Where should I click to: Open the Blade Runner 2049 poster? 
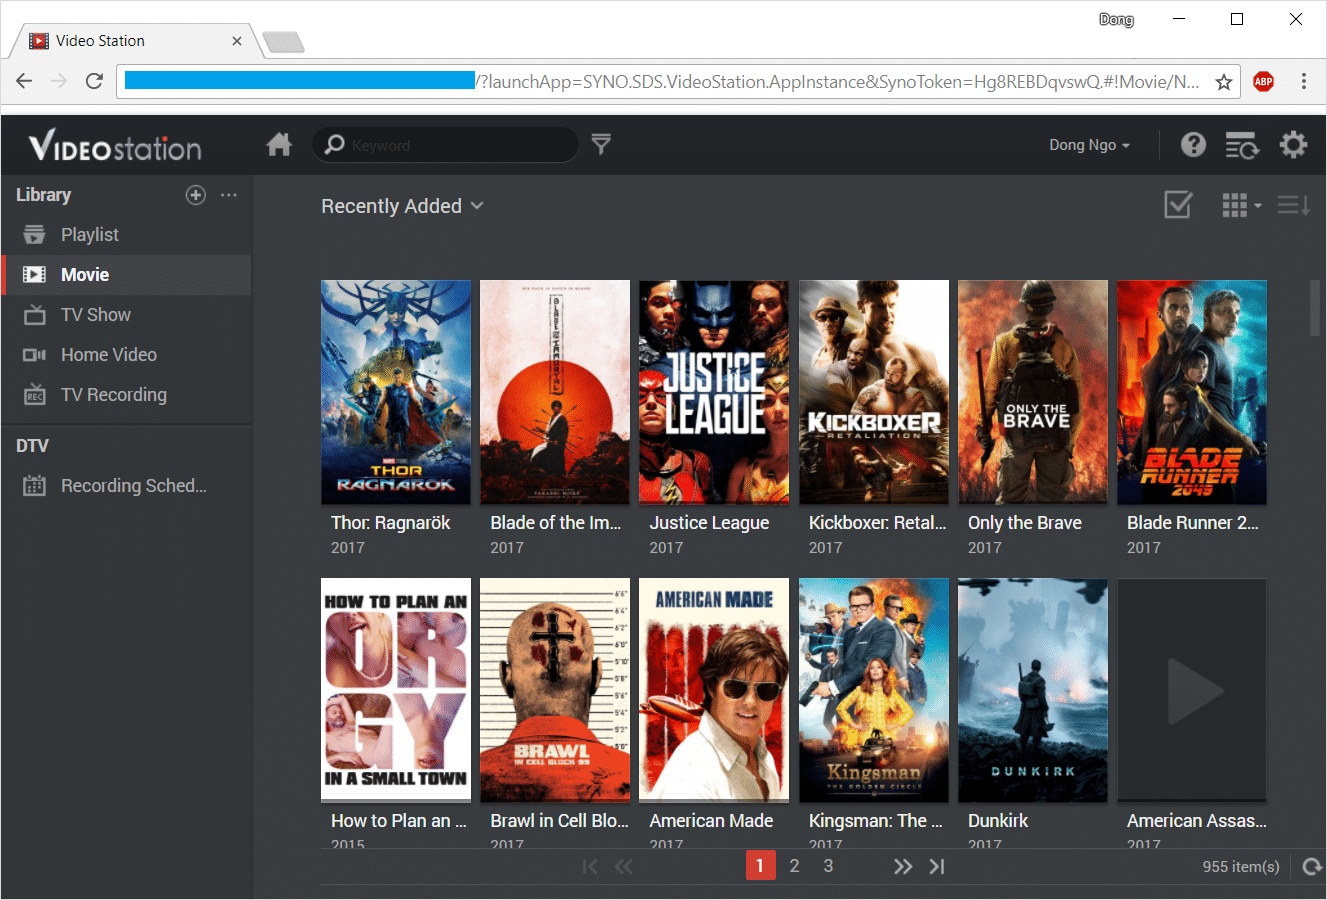(1192, 392)
